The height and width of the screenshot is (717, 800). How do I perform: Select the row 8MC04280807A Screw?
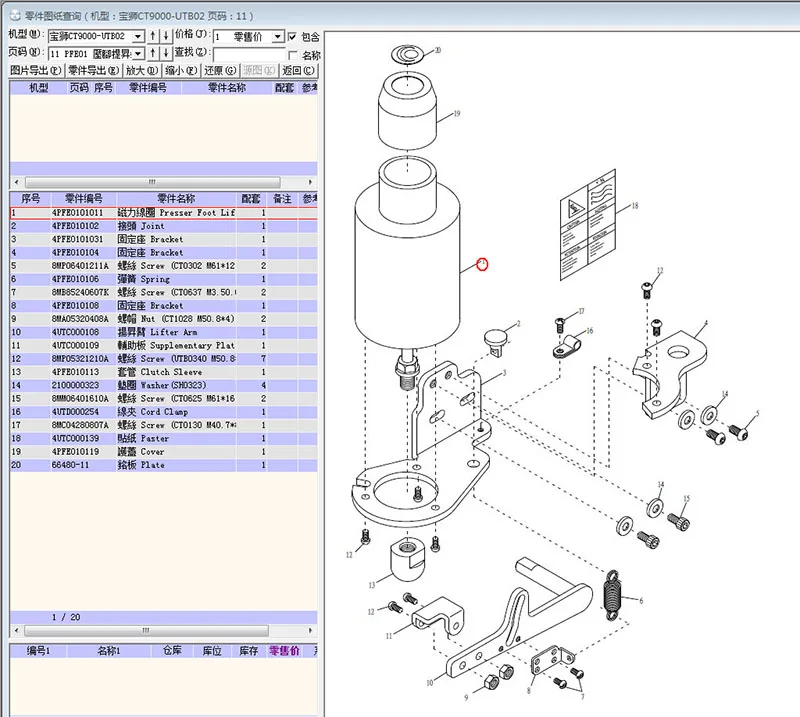163,425
